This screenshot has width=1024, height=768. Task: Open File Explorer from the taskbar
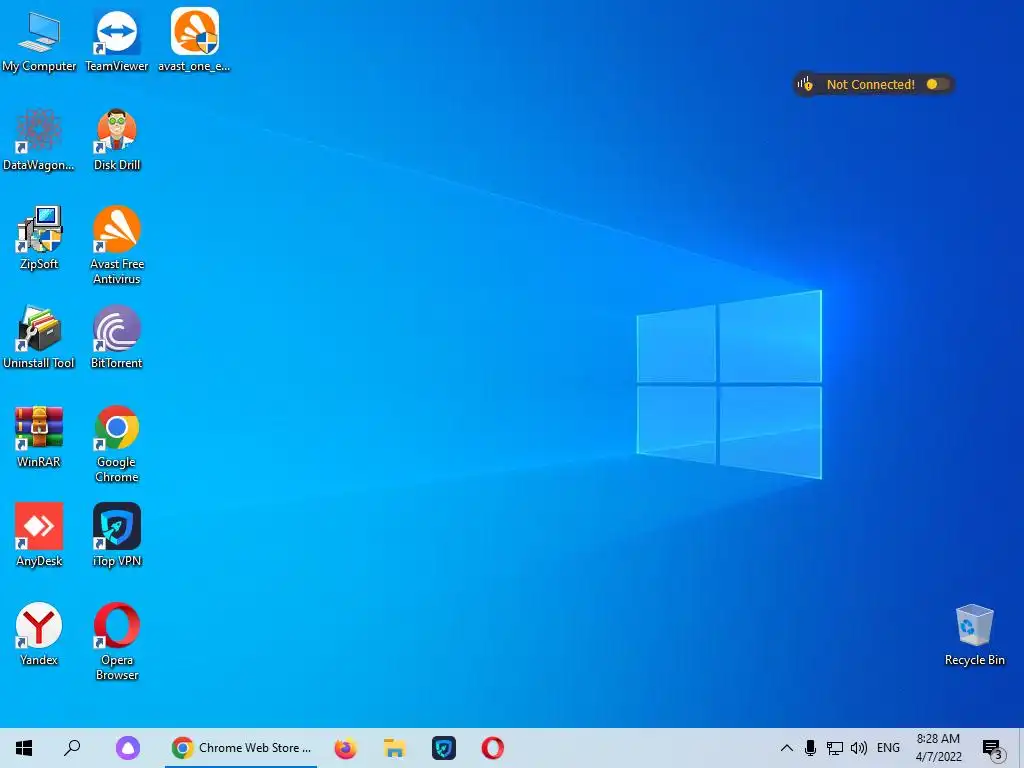tap(394, 748)
